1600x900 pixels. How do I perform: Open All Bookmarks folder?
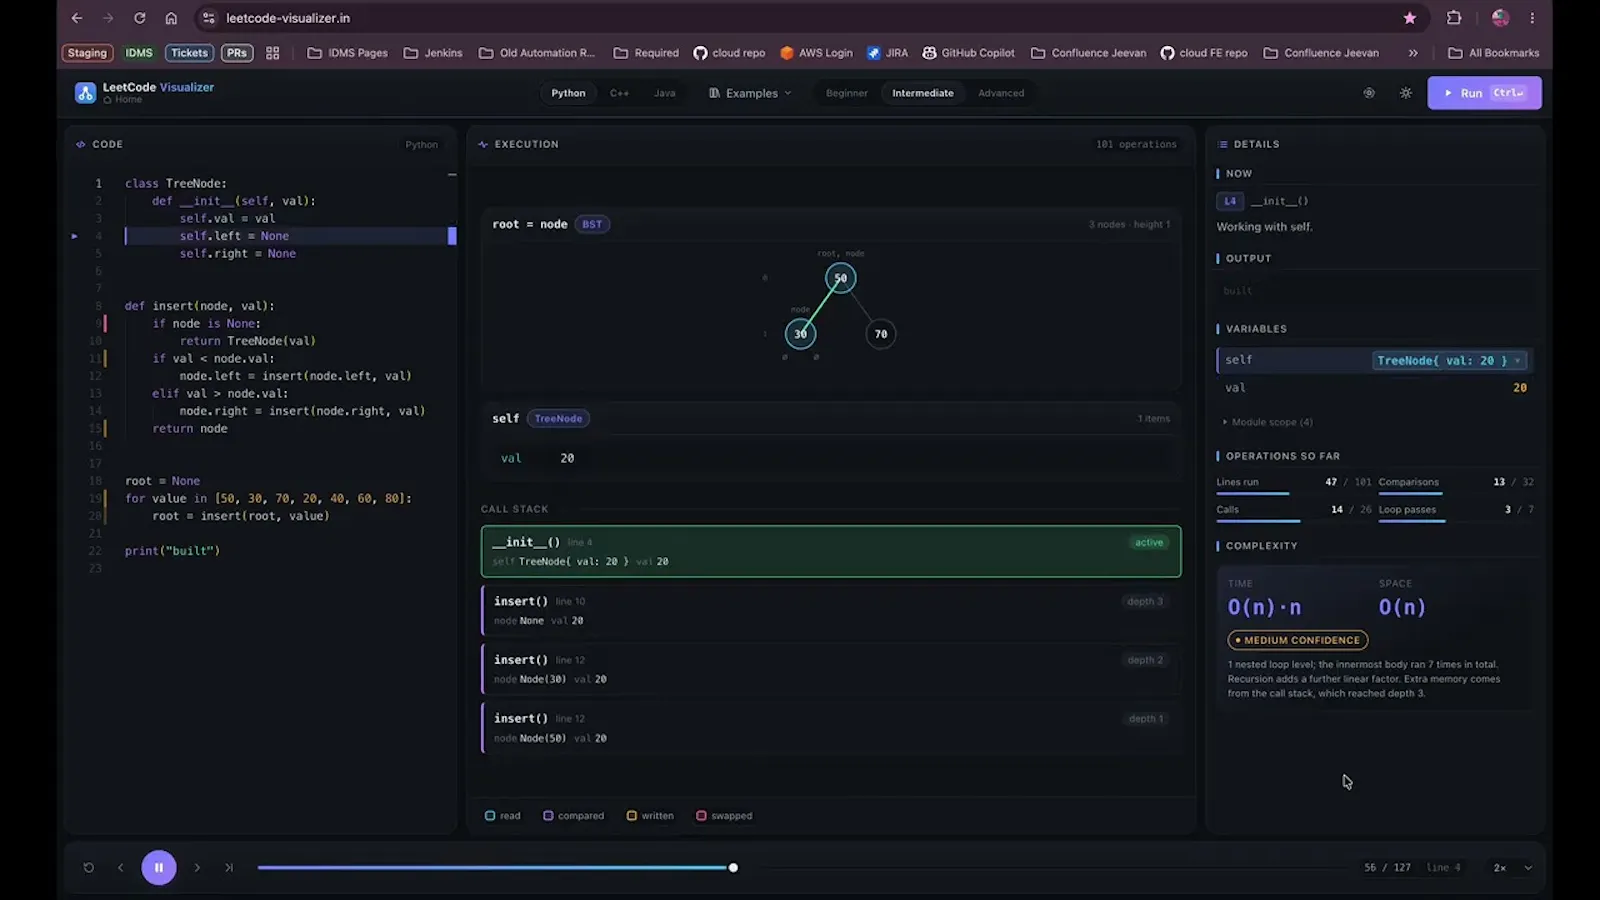point(1494,53)
